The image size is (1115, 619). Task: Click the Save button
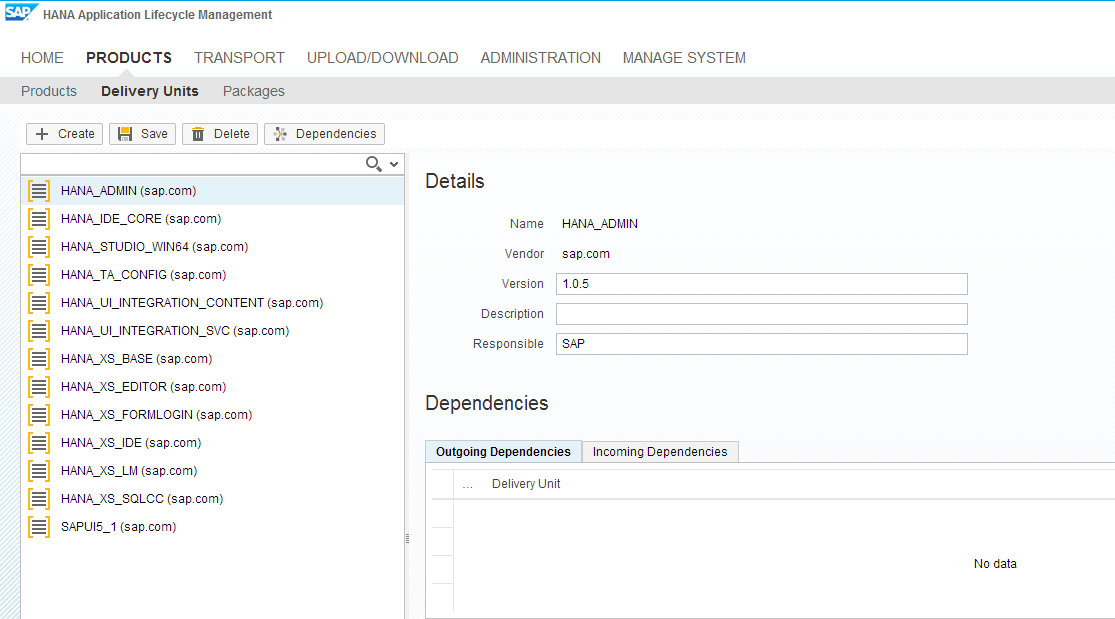tap(142, 134)
